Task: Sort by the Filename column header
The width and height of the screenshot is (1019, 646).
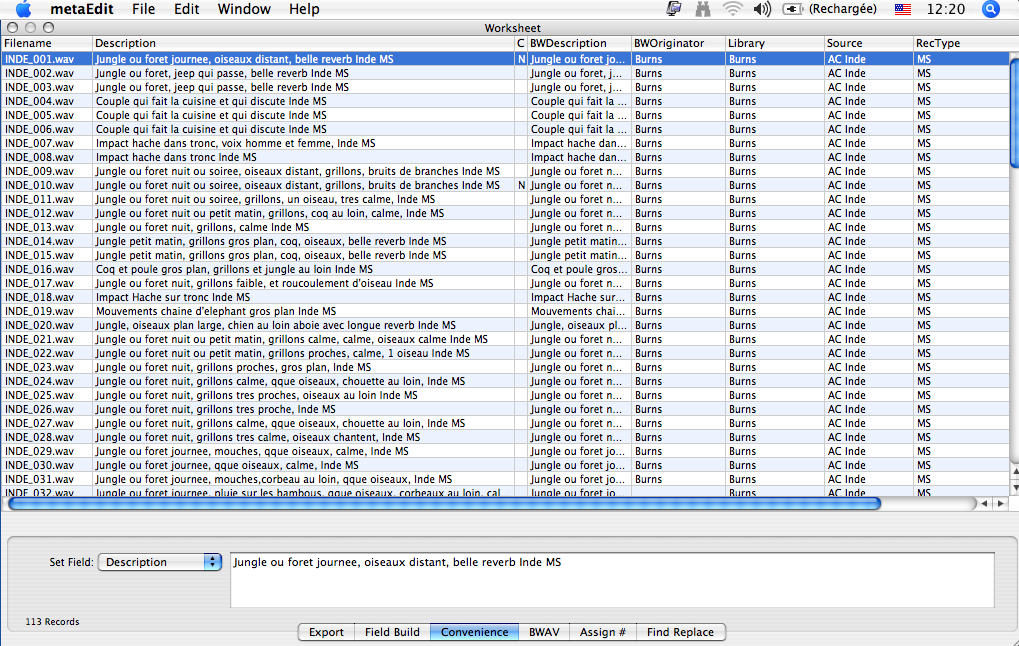Action: [x=47, y=44]
